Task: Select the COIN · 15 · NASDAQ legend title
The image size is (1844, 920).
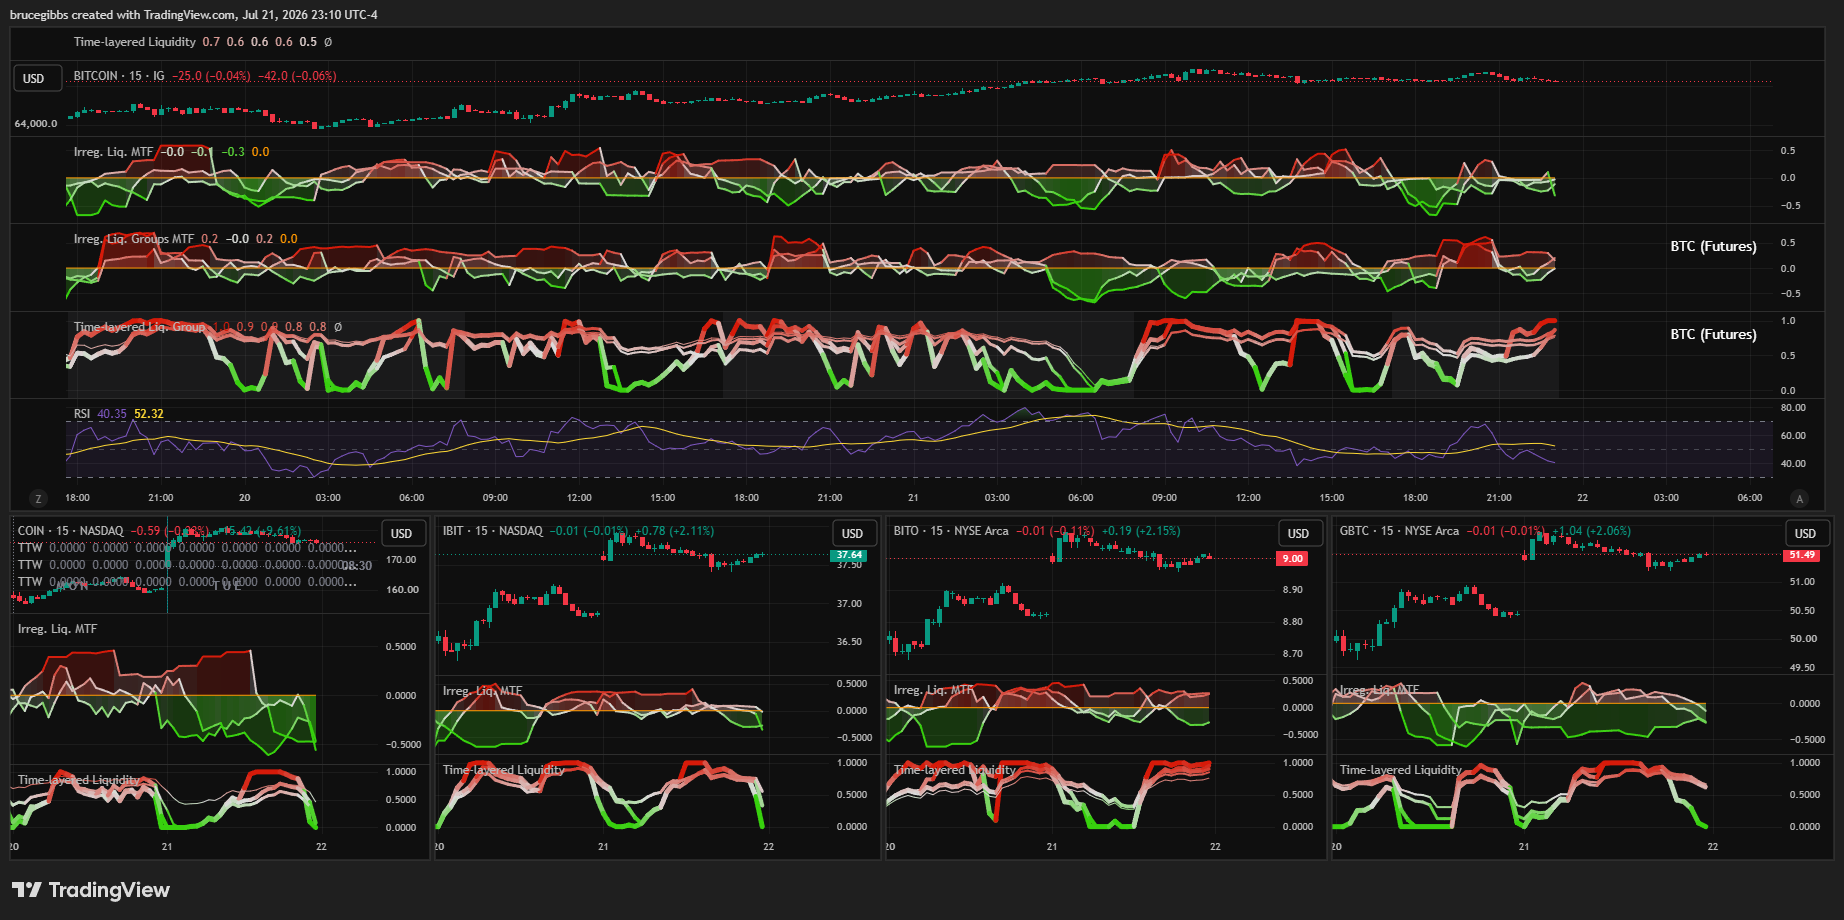Action: (x=71, y=531)
